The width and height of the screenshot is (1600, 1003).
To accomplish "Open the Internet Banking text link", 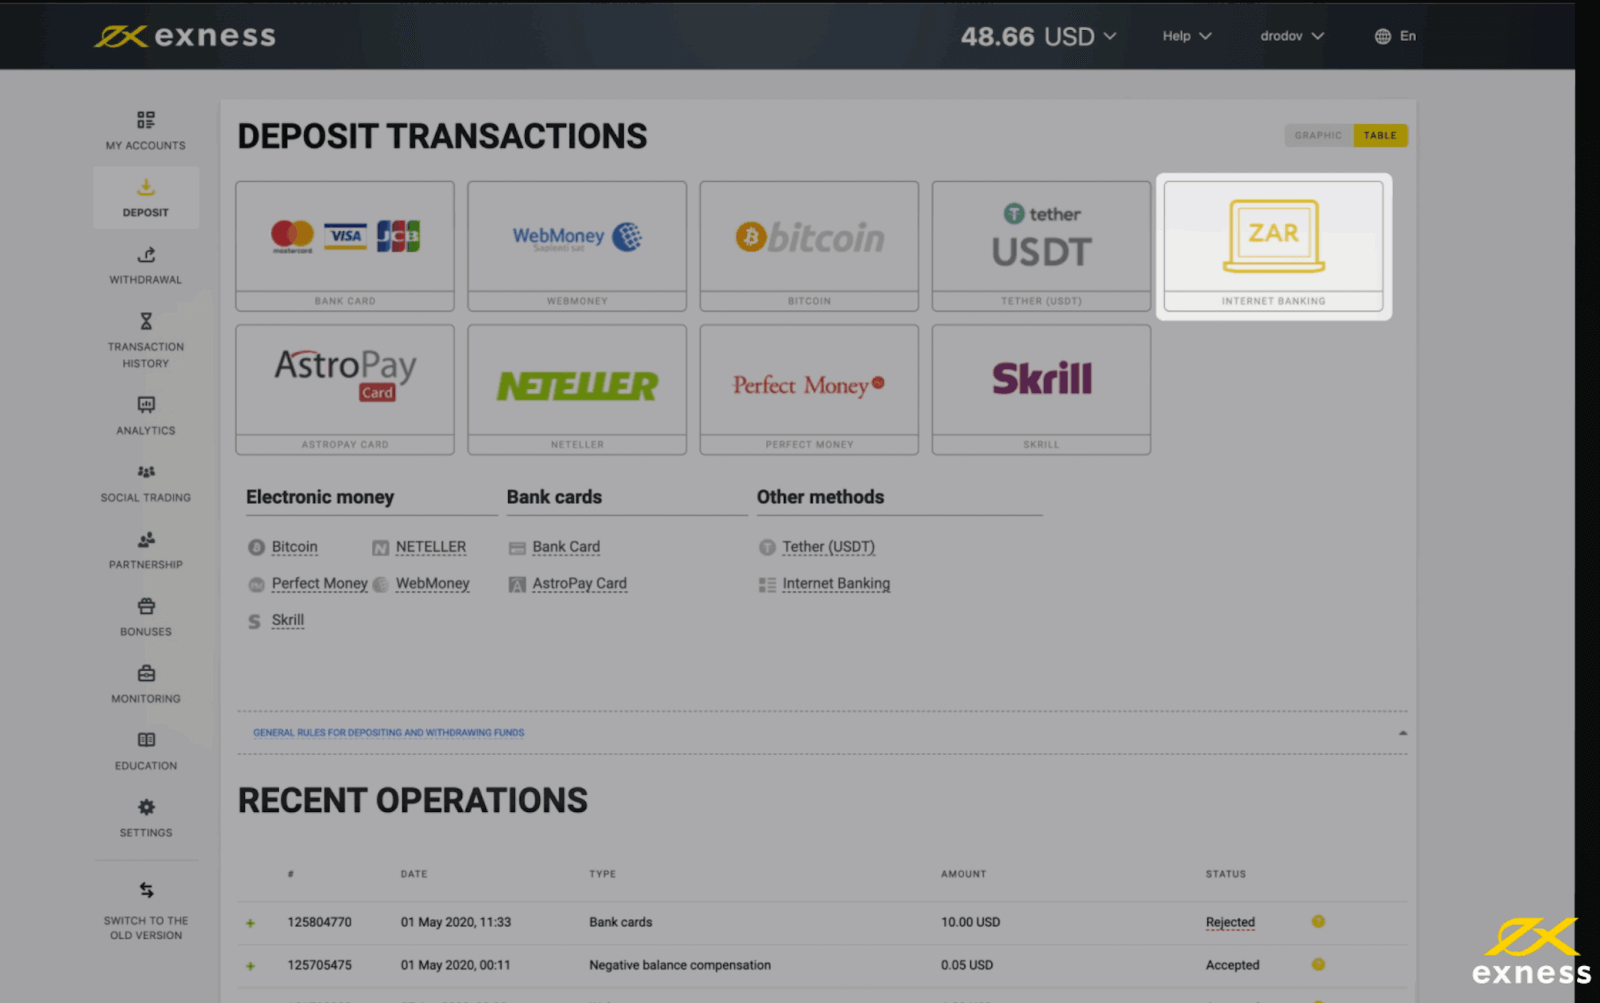I will [x=836, y=584].
